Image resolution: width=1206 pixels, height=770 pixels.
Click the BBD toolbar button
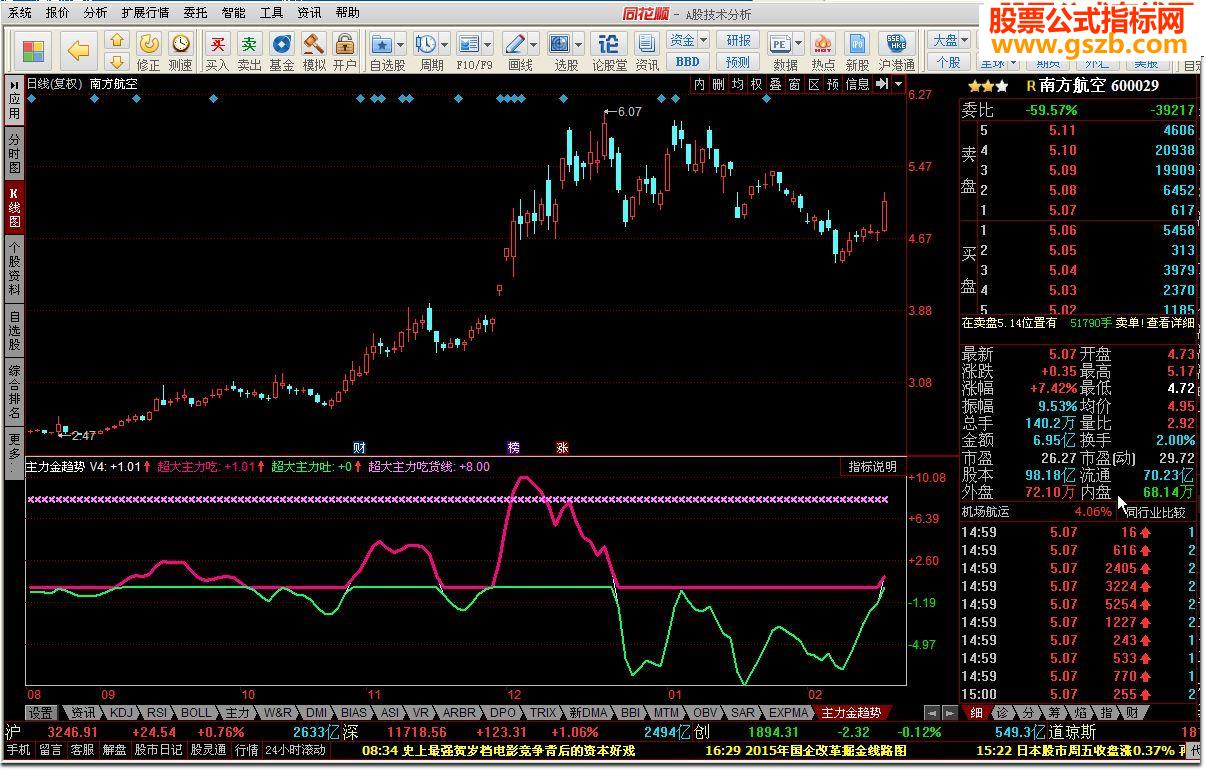[x=688, y=62]
